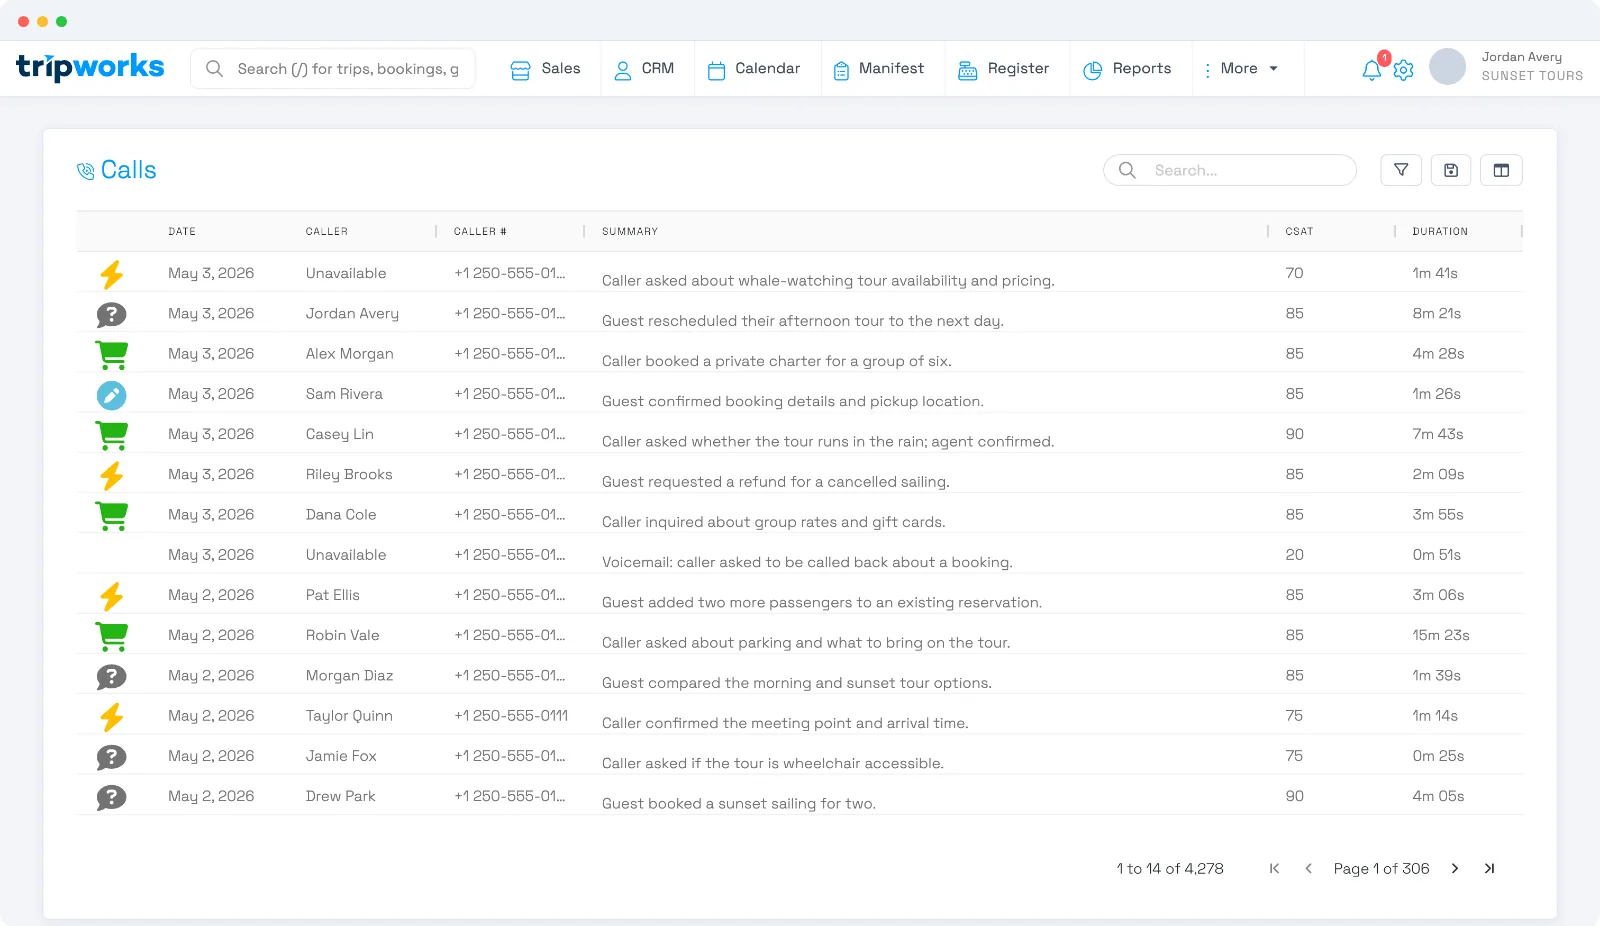Click the question bubble icon for Jamie Fox
Image resolution: width=1600 pixels, height=926 pixels.
coord(112,757)
